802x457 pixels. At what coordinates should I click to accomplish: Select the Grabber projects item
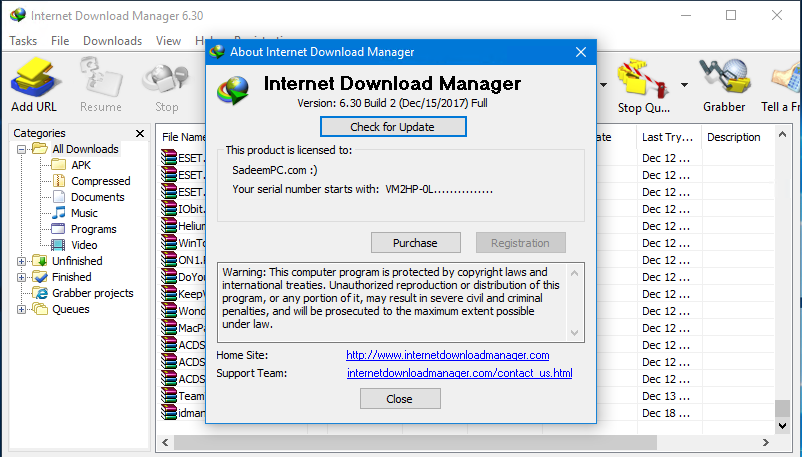(92, 293)
